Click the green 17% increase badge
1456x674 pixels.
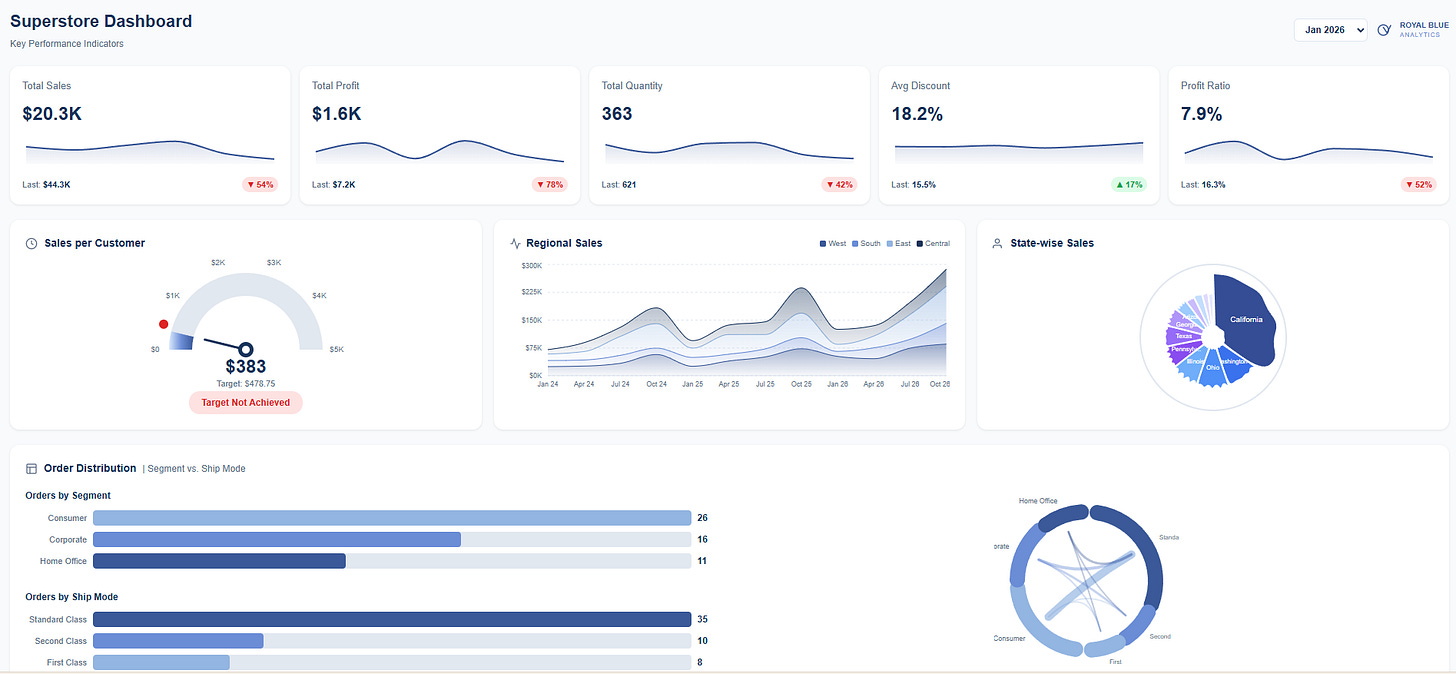point(1129,185)
